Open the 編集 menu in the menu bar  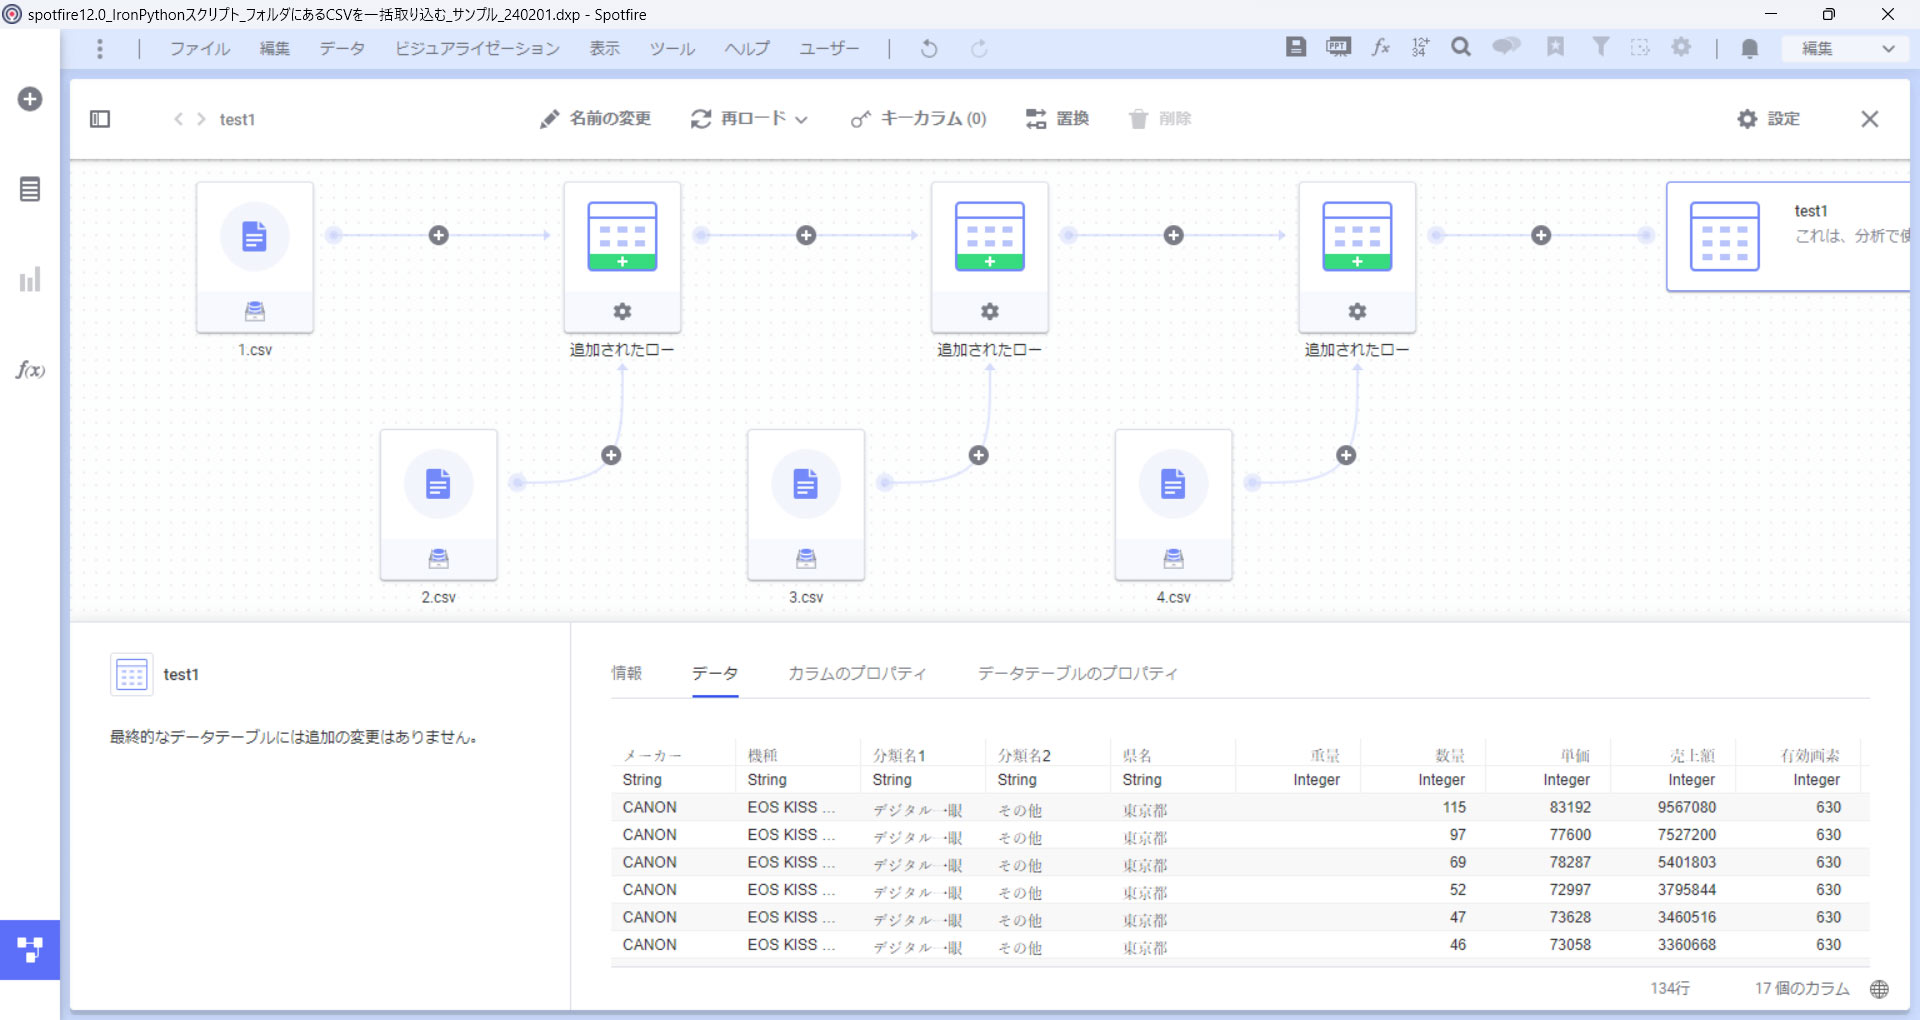[275, 48]
